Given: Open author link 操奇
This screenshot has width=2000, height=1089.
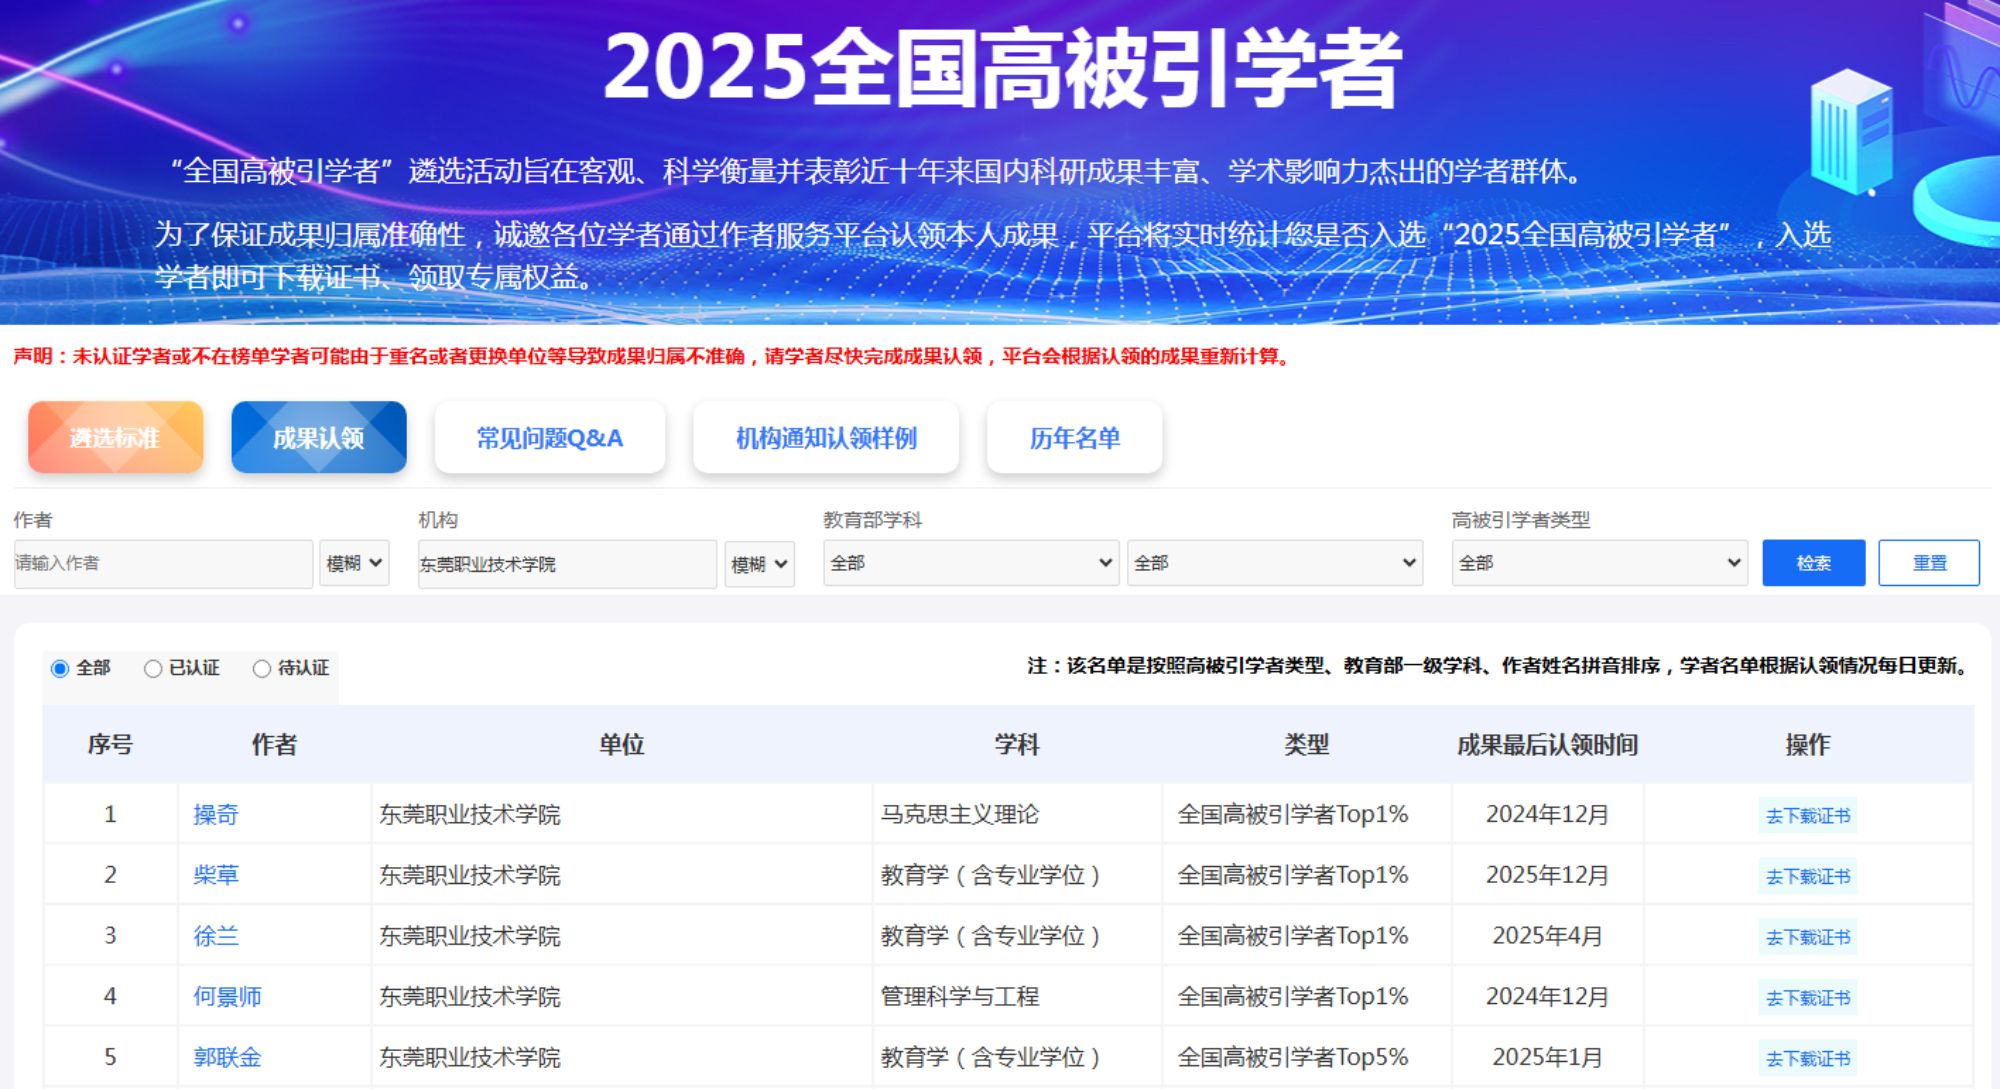Looking at the screenshot, I should pos(216,815).
